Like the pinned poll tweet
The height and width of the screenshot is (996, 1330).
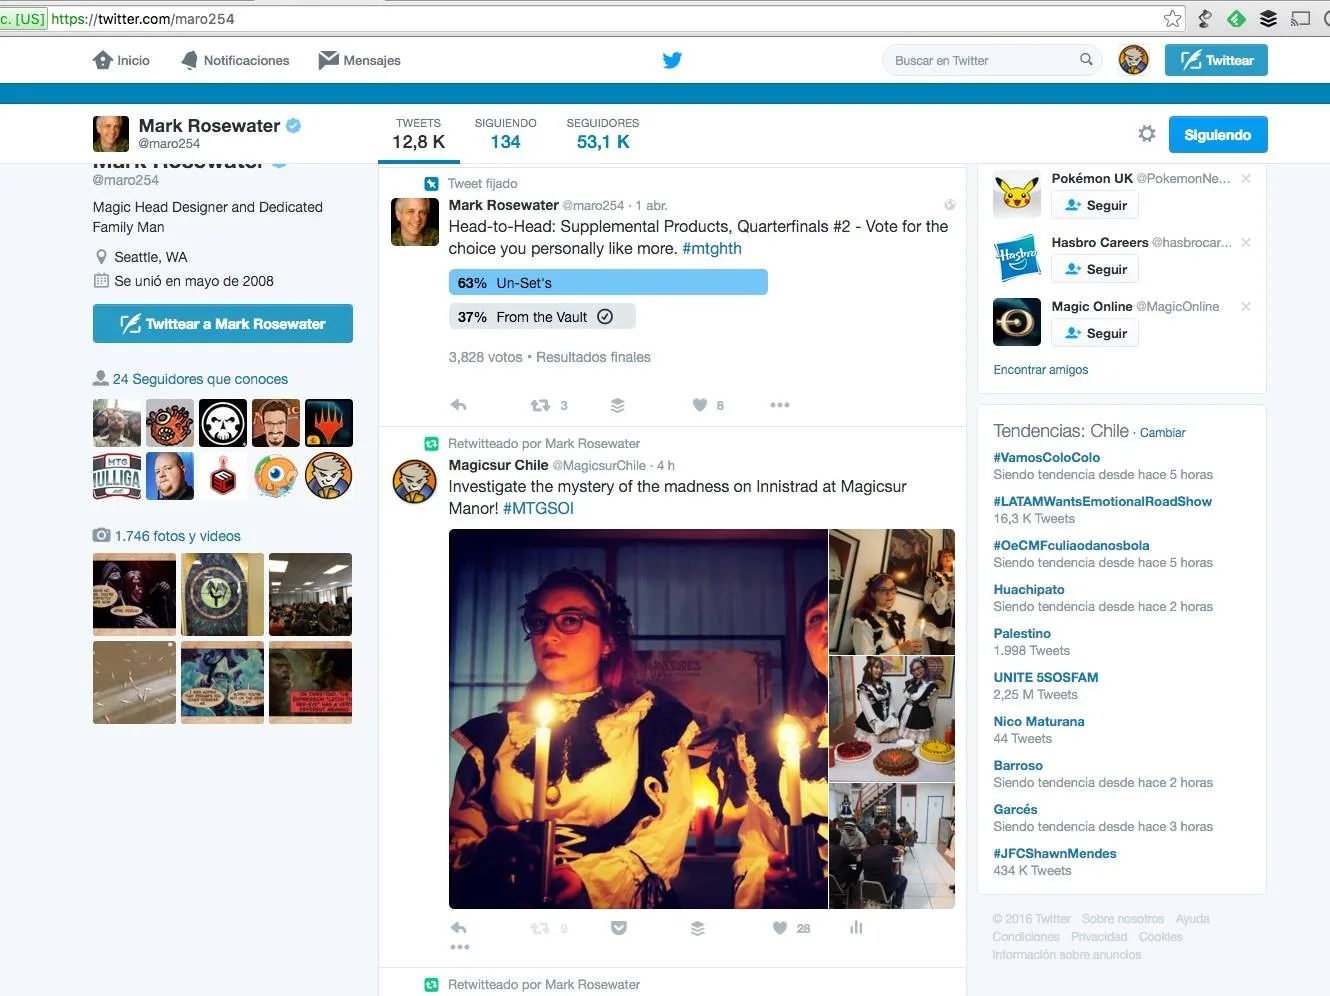(700, 405)
